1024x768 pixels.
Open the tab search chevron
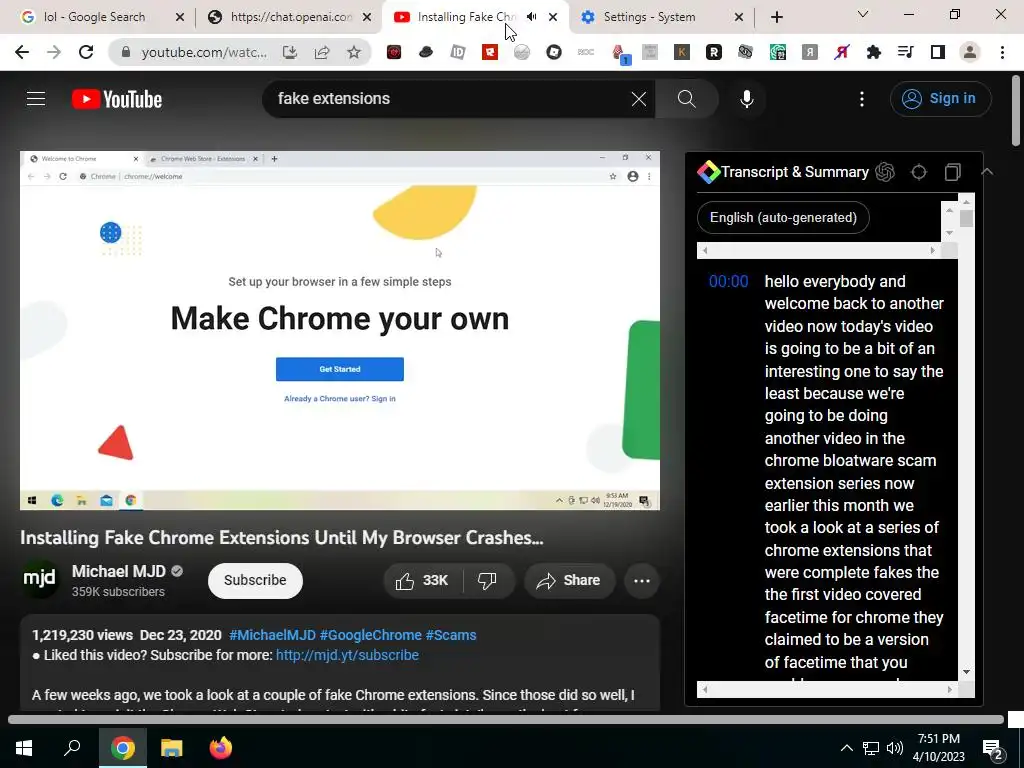pyautogui.click(x=863, y=14)
